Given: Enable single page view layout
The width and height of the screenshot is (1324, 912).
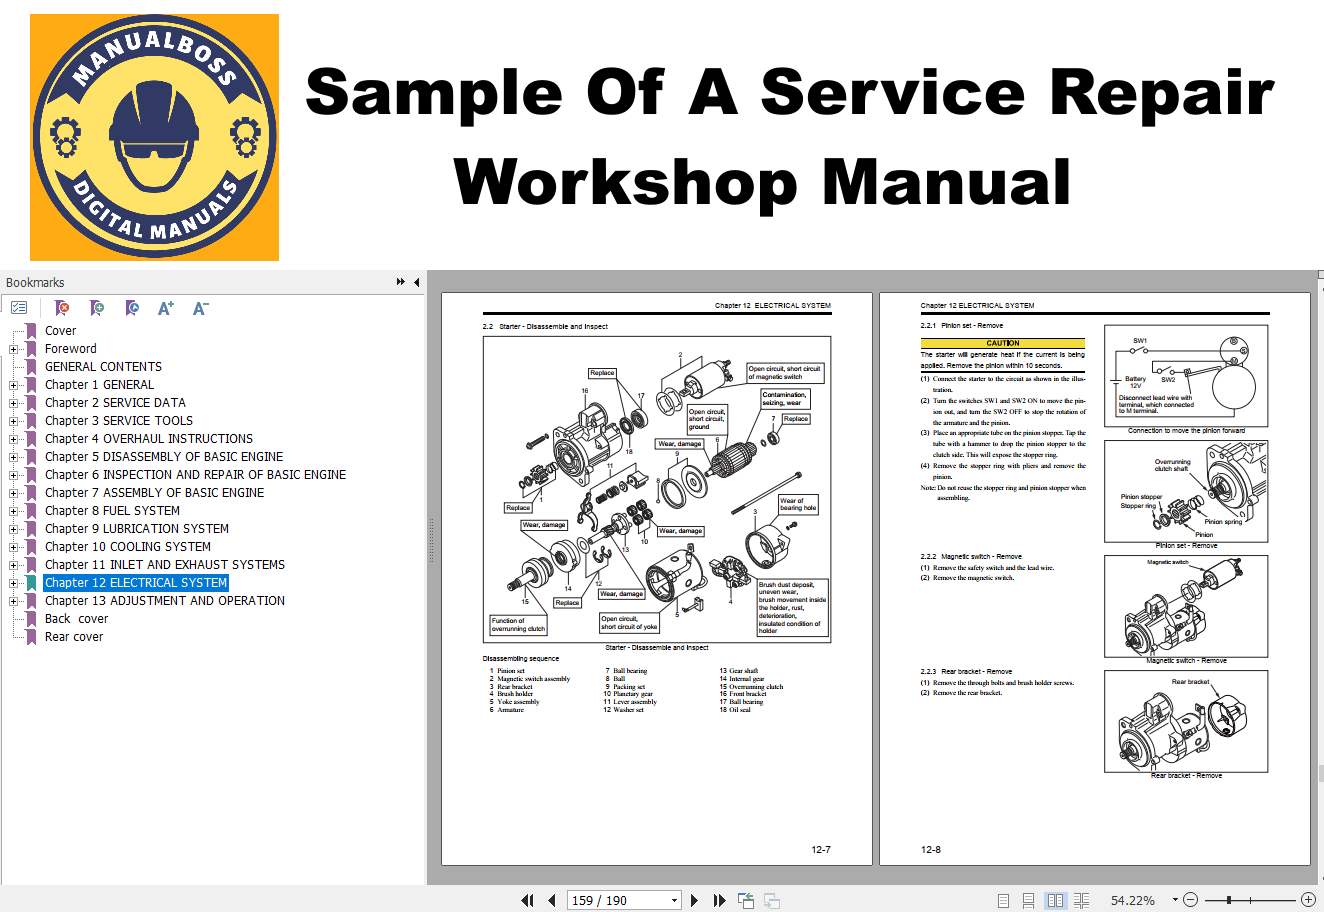Looking at the screenshot, I should pos(1003,900).
